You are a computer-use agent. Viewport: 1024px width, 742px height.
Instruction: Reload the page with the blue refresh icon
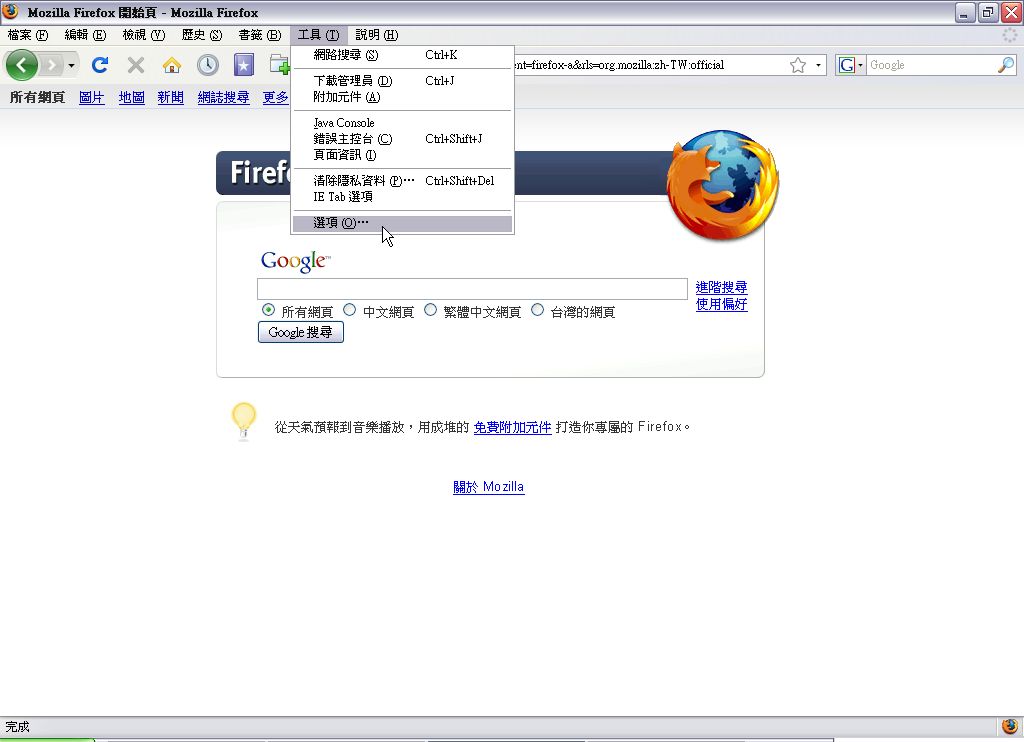100,65
